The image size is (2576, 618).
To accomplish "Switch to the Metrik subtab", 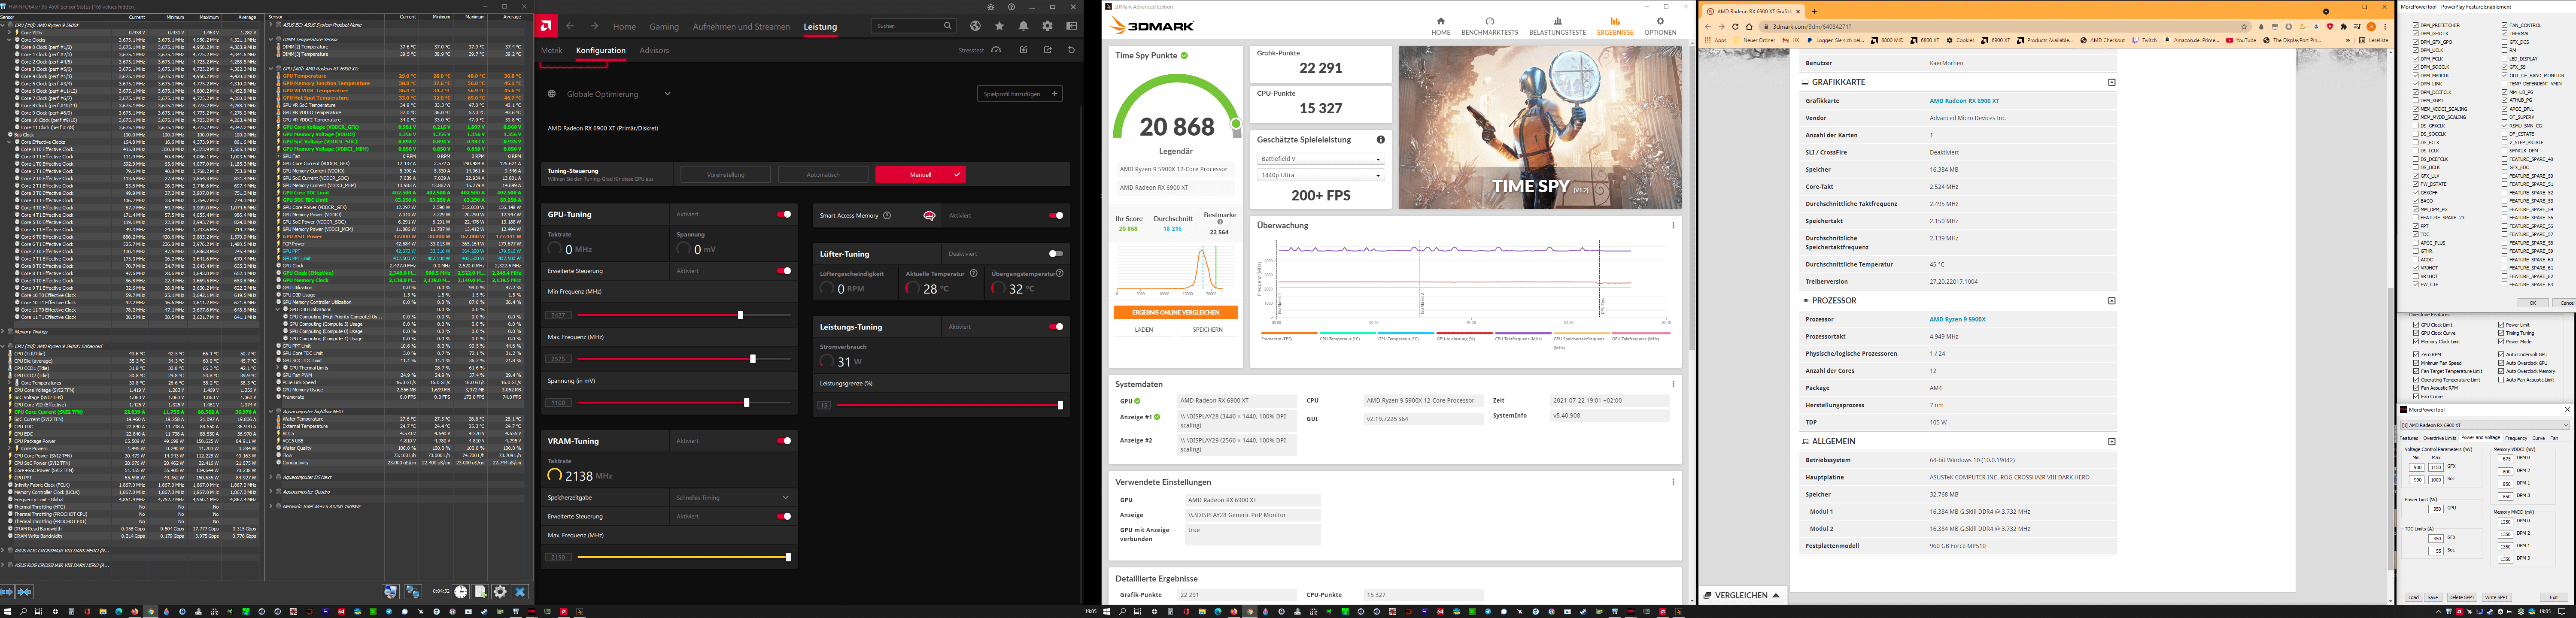I will point(552,50).
